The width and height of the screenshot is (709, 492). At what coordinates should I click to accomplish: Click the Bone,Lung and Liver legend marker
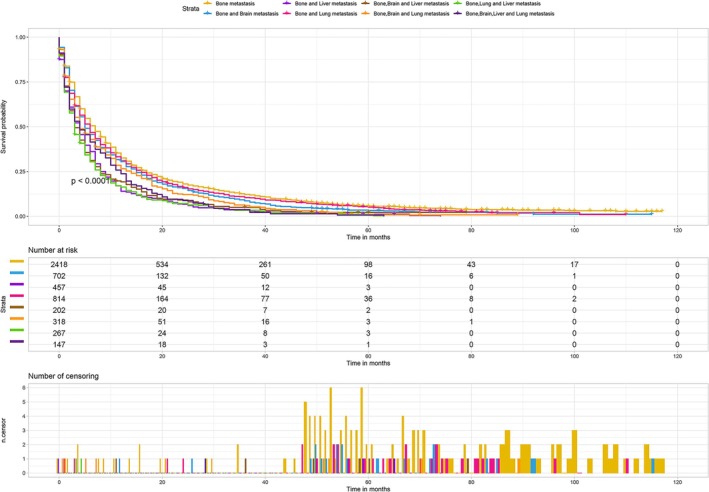point(458,3)
